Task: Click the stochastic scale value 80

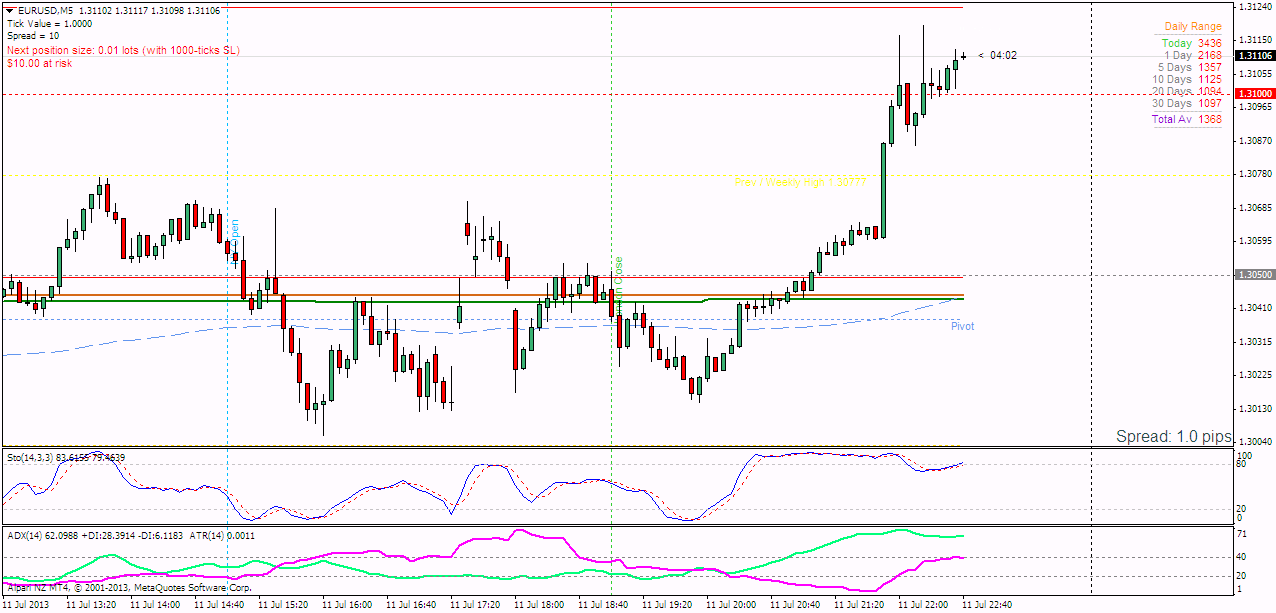Action: 1242,464
